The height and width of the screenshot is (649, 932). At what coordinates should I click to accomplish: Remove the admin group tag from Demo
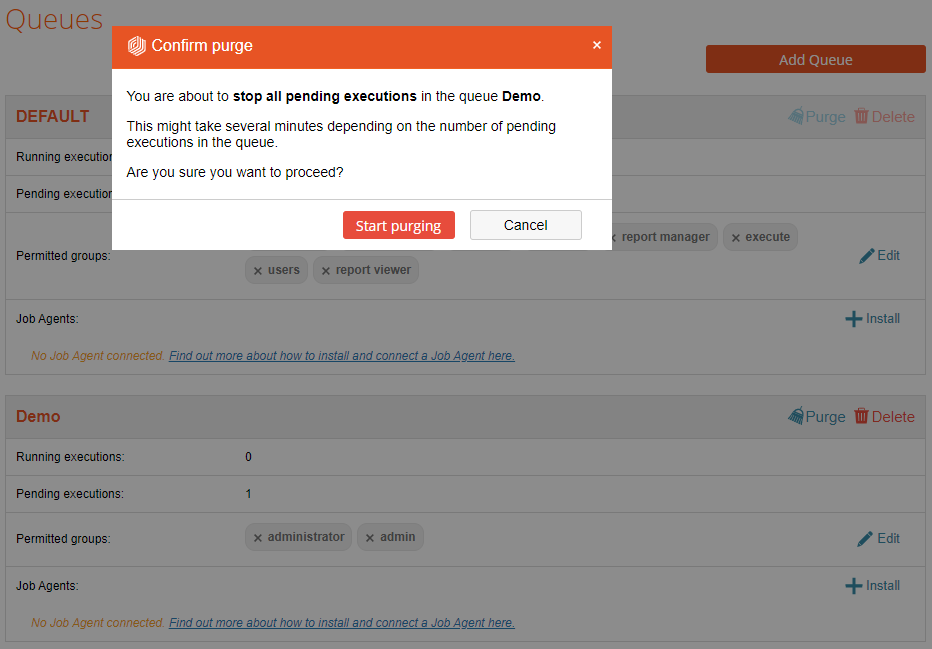pos(370,538)
